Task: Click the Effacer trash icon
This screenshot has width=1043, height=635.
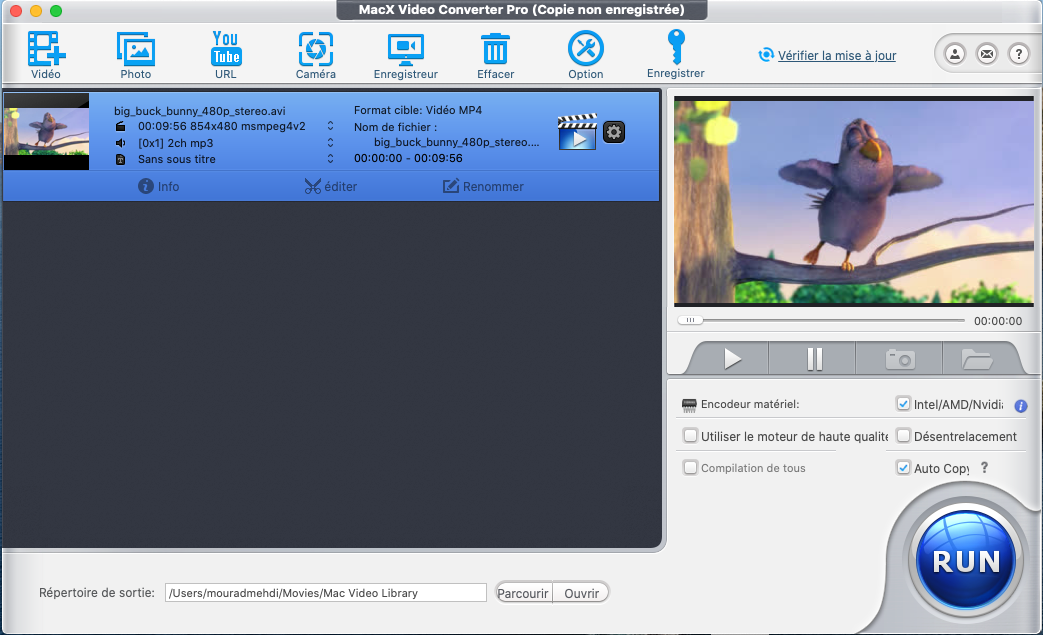Action: 496,54
